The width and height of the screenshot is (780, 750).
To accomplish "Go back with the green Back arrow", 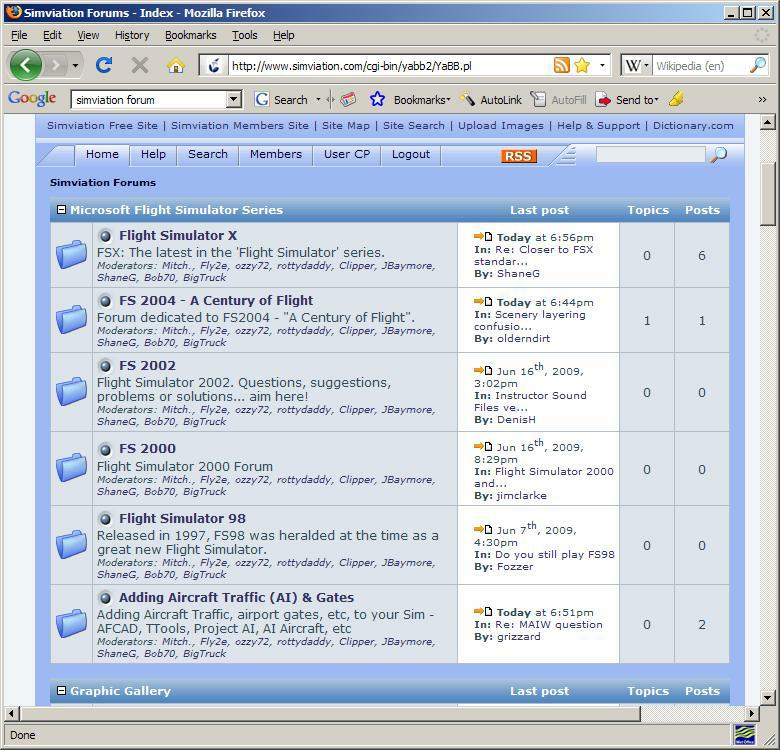I will click(x=25, y=65).
